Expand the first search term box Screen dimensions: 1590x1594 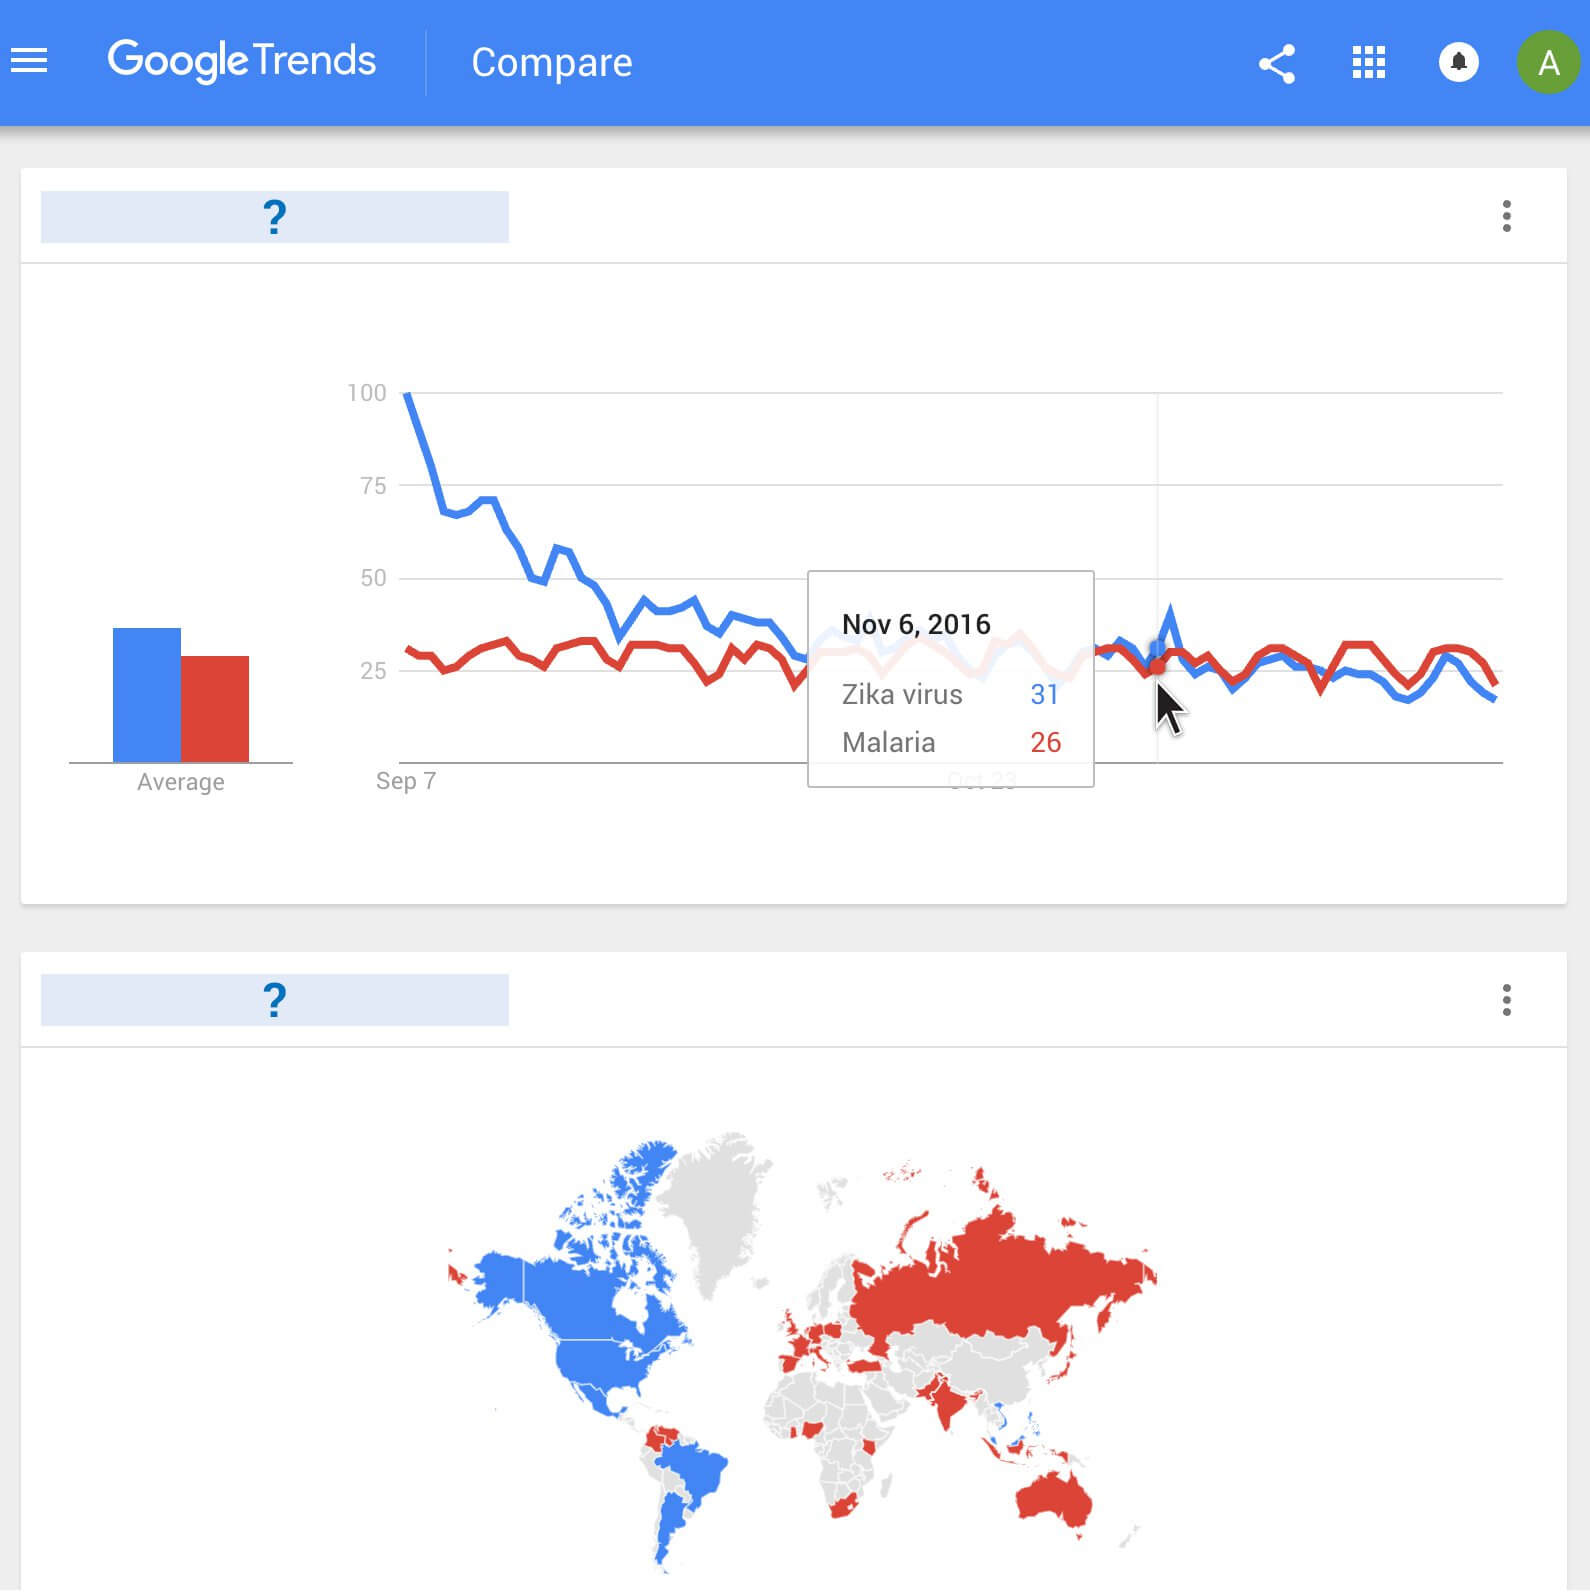tap(273, 215)
